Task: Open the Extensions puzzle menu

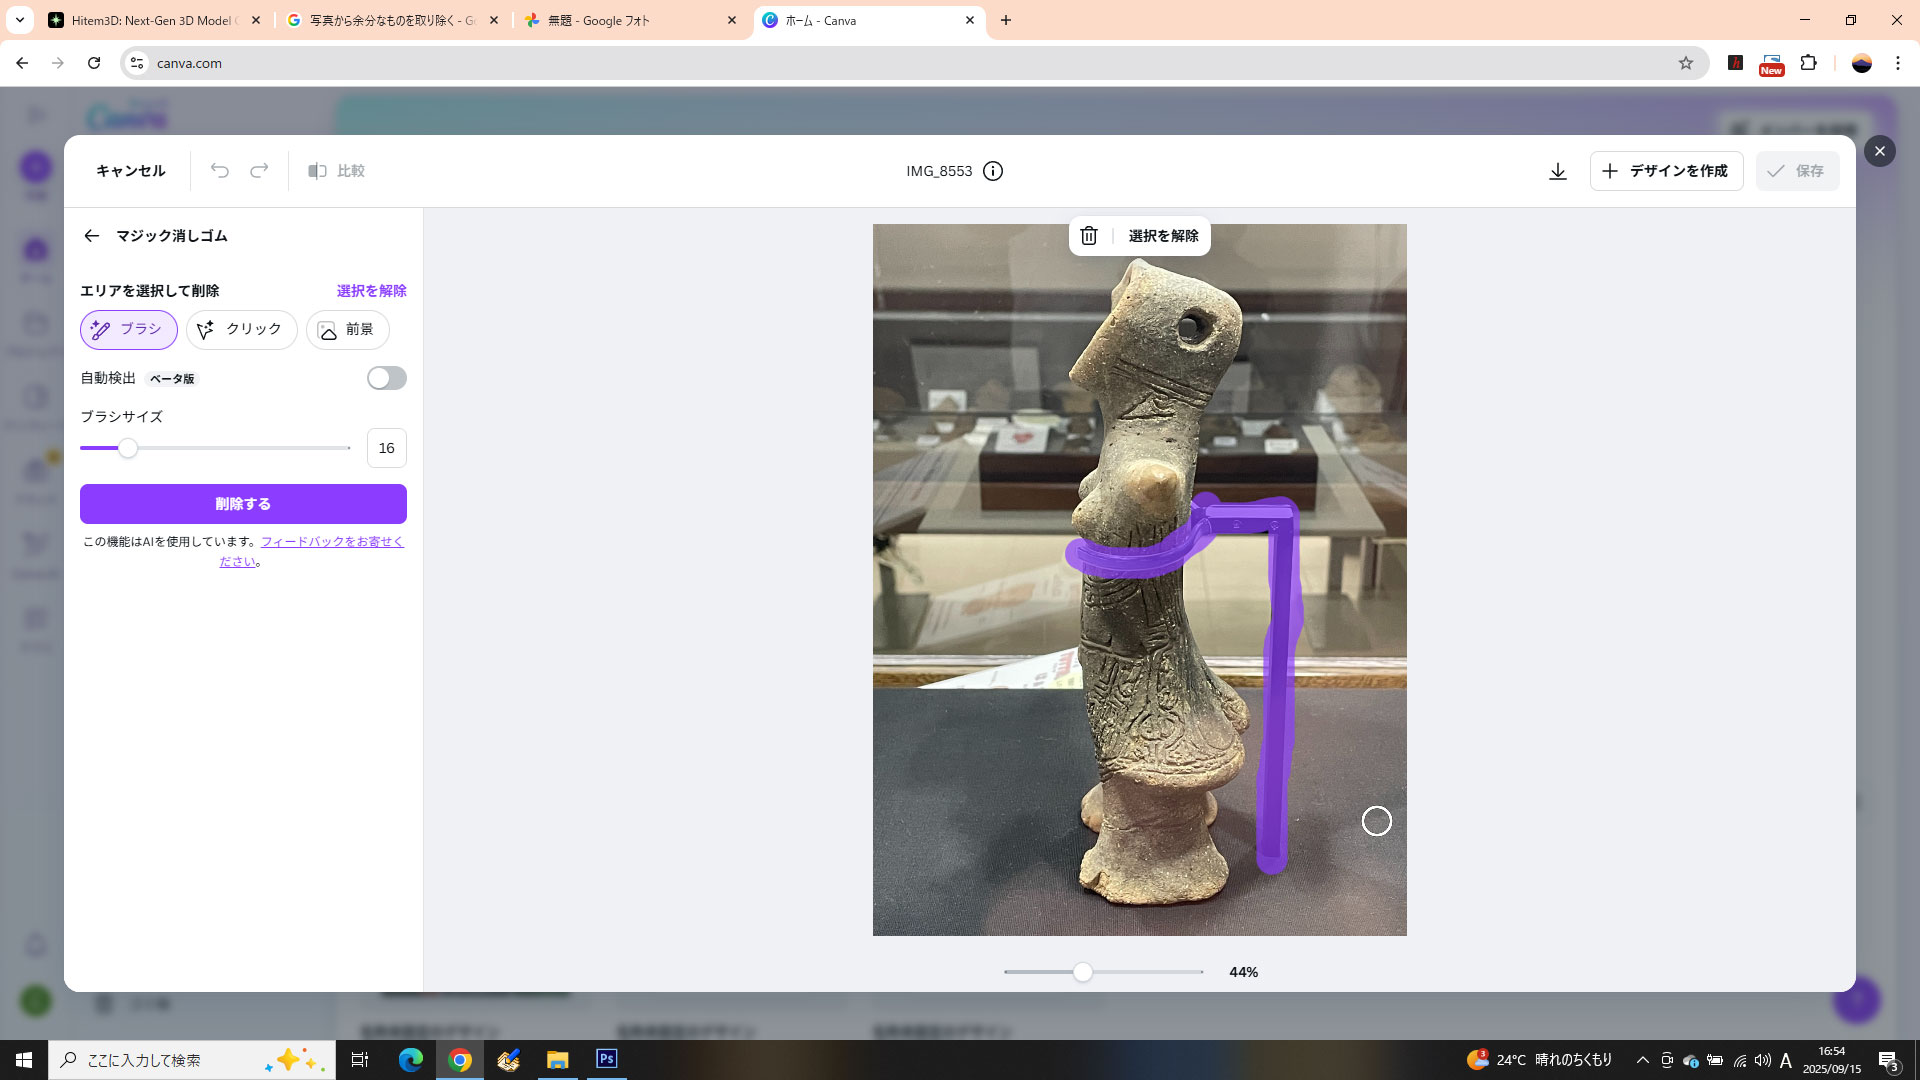Action: pos(1809,63)
